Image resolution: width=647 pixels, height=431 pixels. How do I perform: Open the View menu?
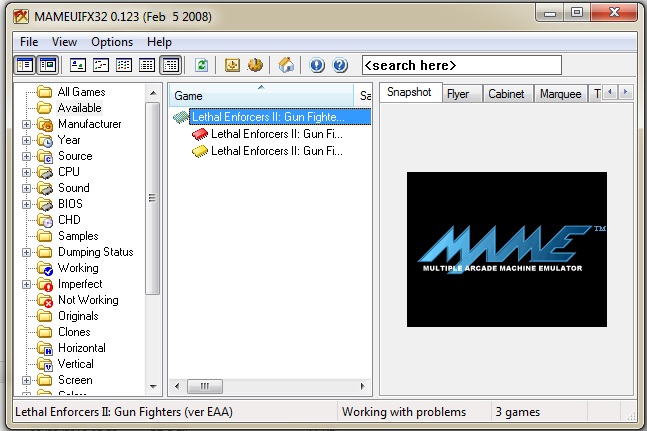64,42
